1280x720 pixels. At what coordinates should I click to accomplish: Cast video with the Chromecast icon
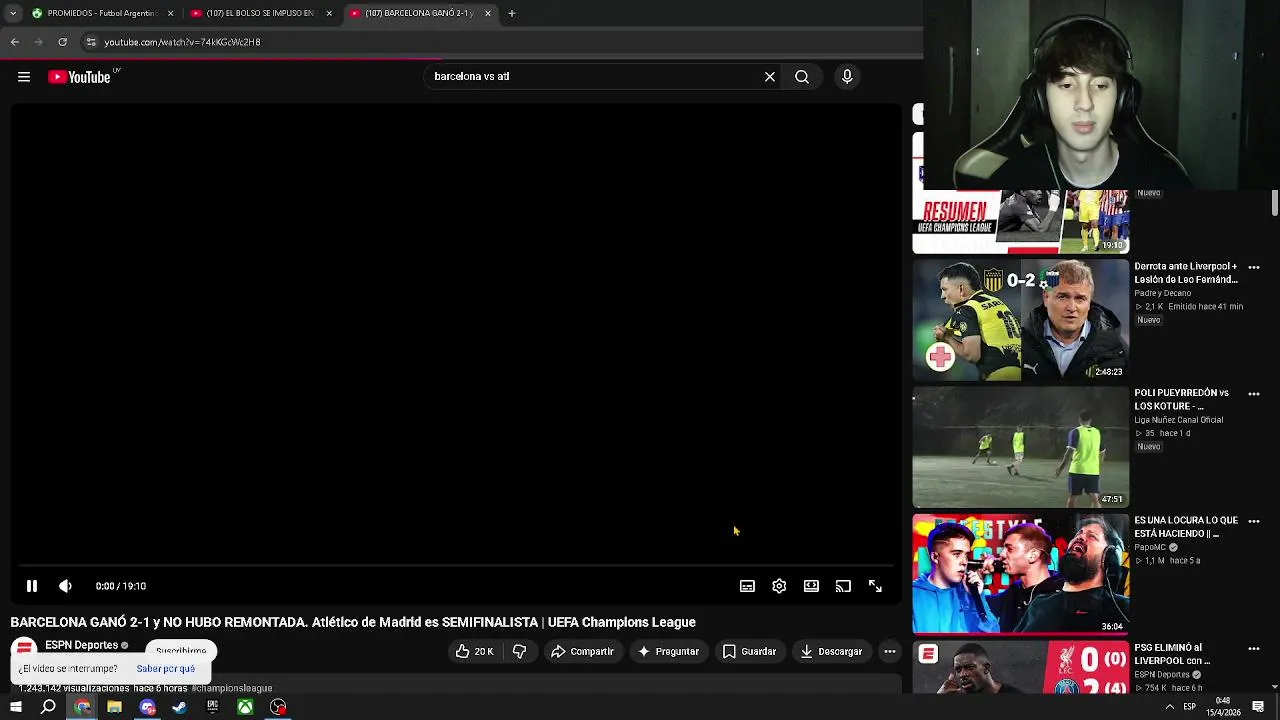[x=843, y=586]
